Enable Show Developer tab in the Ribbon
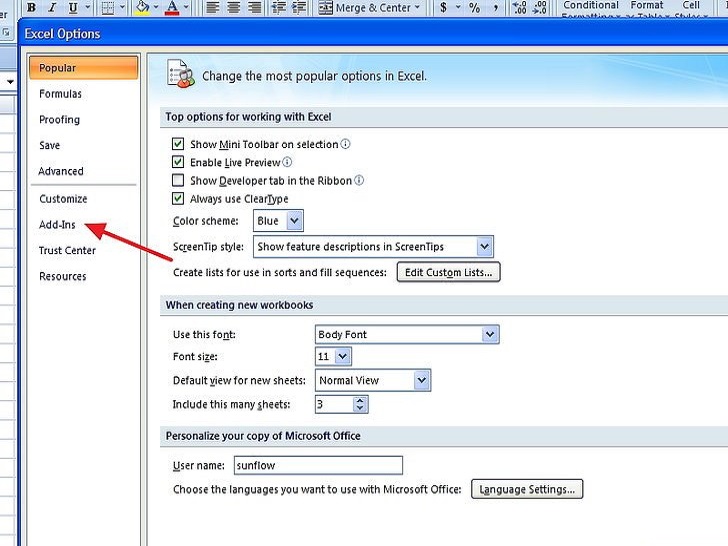728x546 pixels. click(x=178, y=180)
